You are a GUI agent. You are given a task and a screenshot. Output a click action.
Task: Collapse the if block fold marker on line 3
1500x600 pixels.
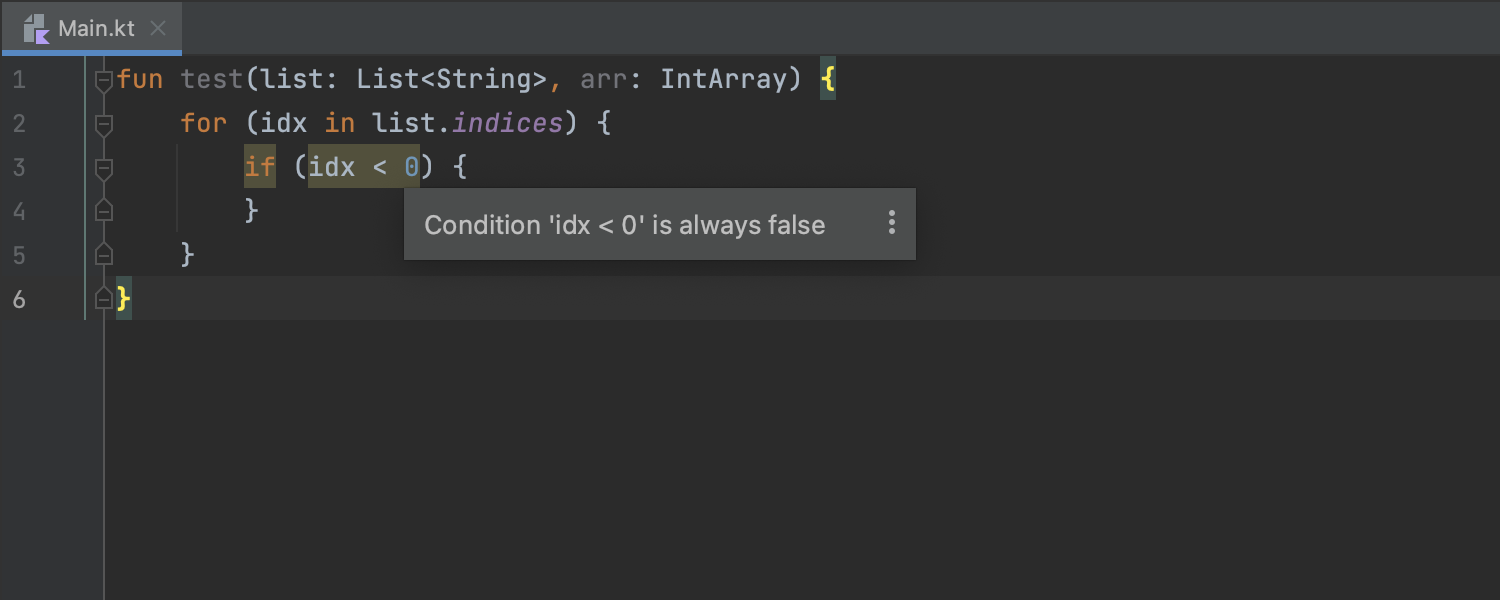coord(104,168)
